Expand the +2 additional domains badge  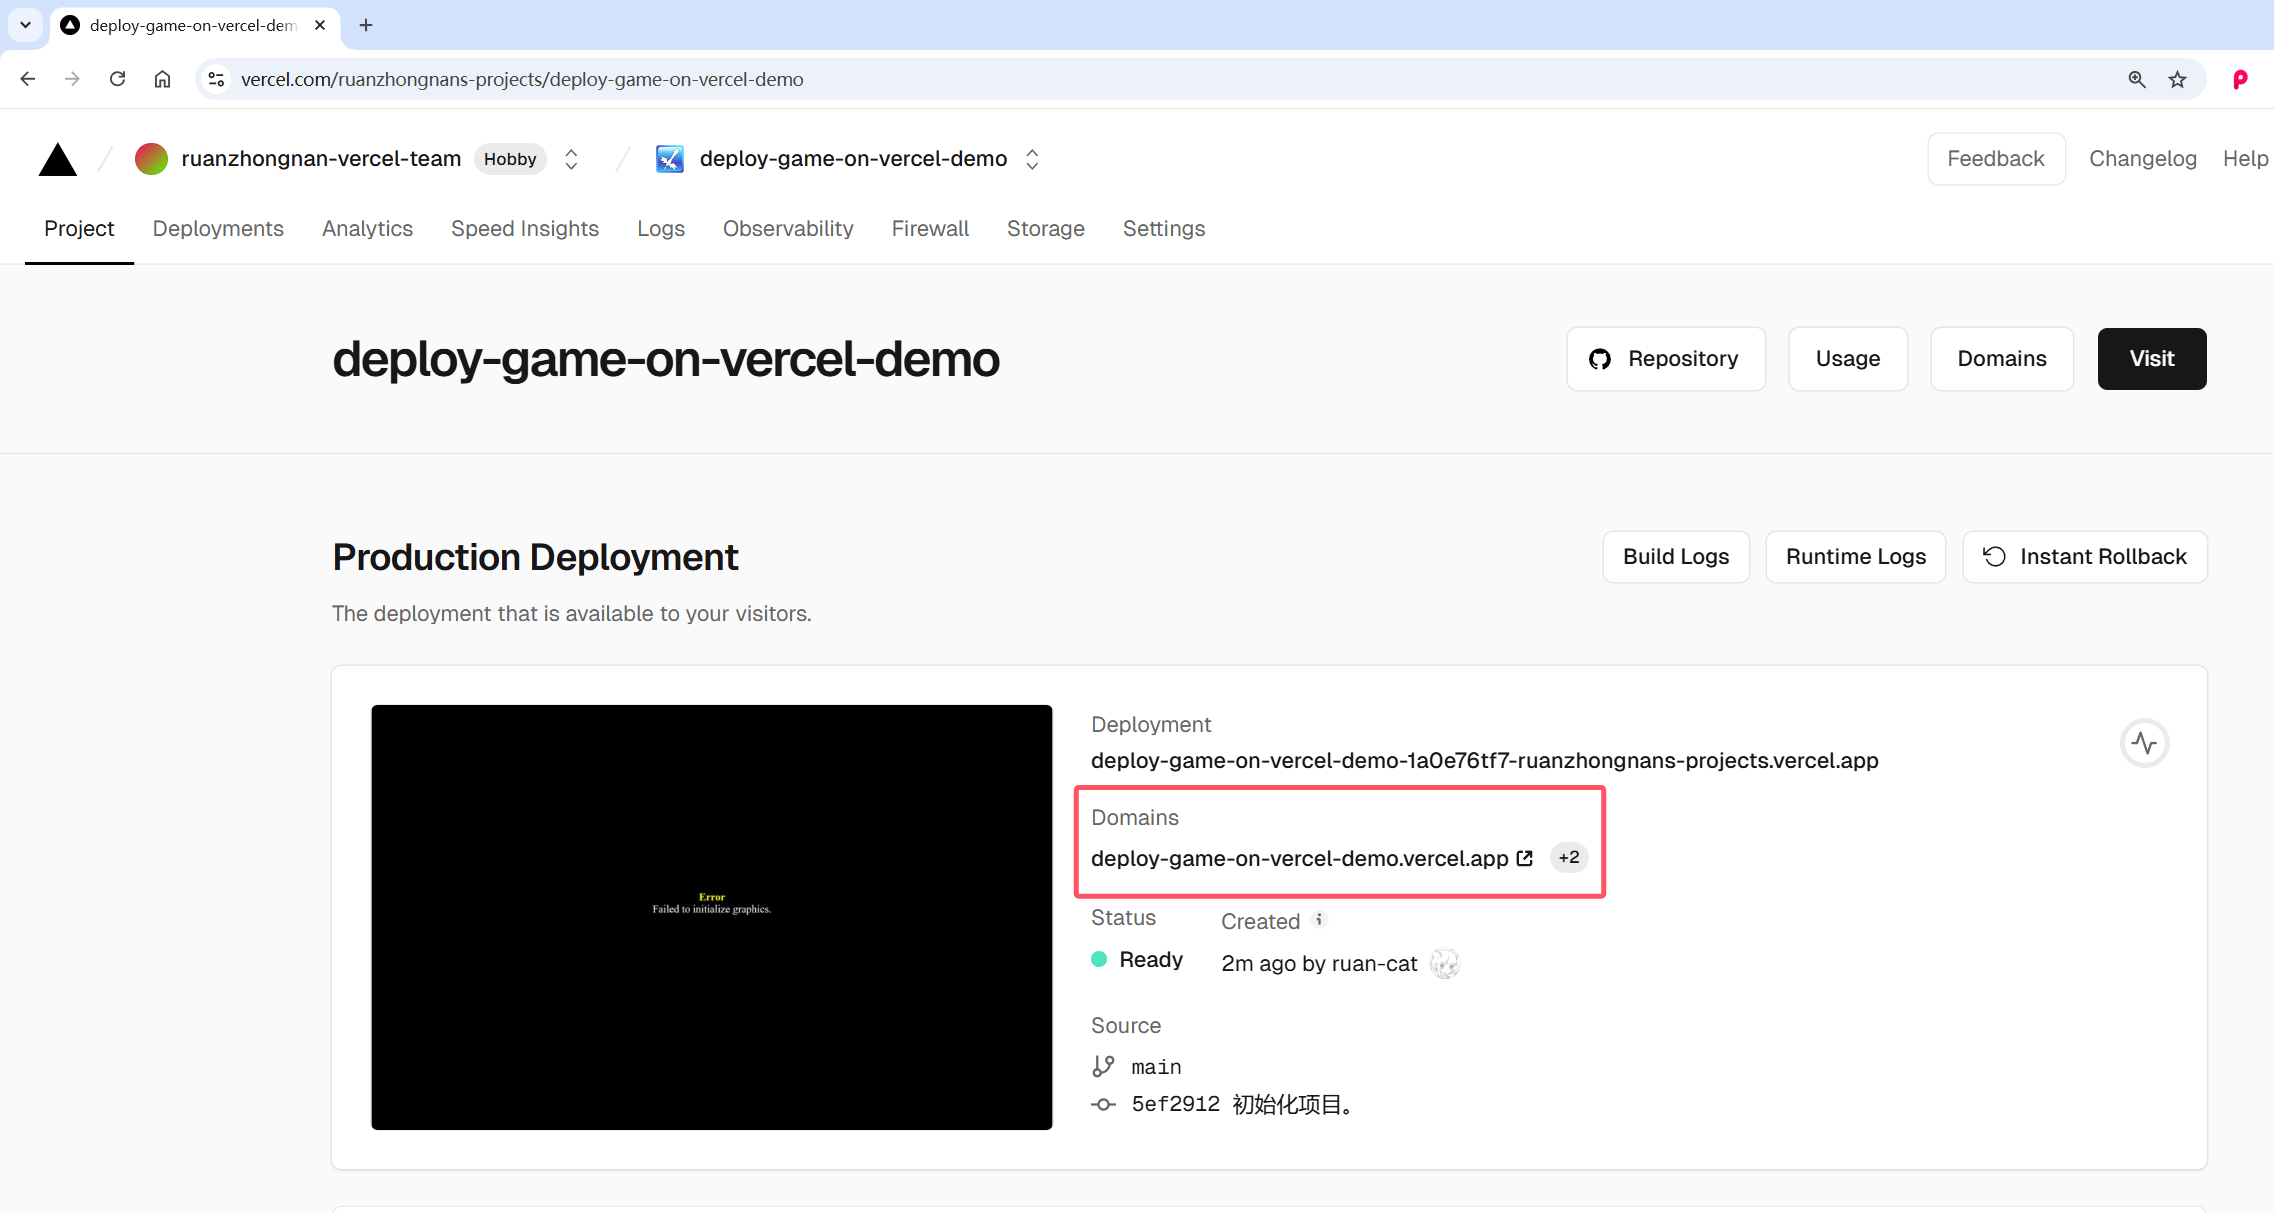tap(1569, 857)
